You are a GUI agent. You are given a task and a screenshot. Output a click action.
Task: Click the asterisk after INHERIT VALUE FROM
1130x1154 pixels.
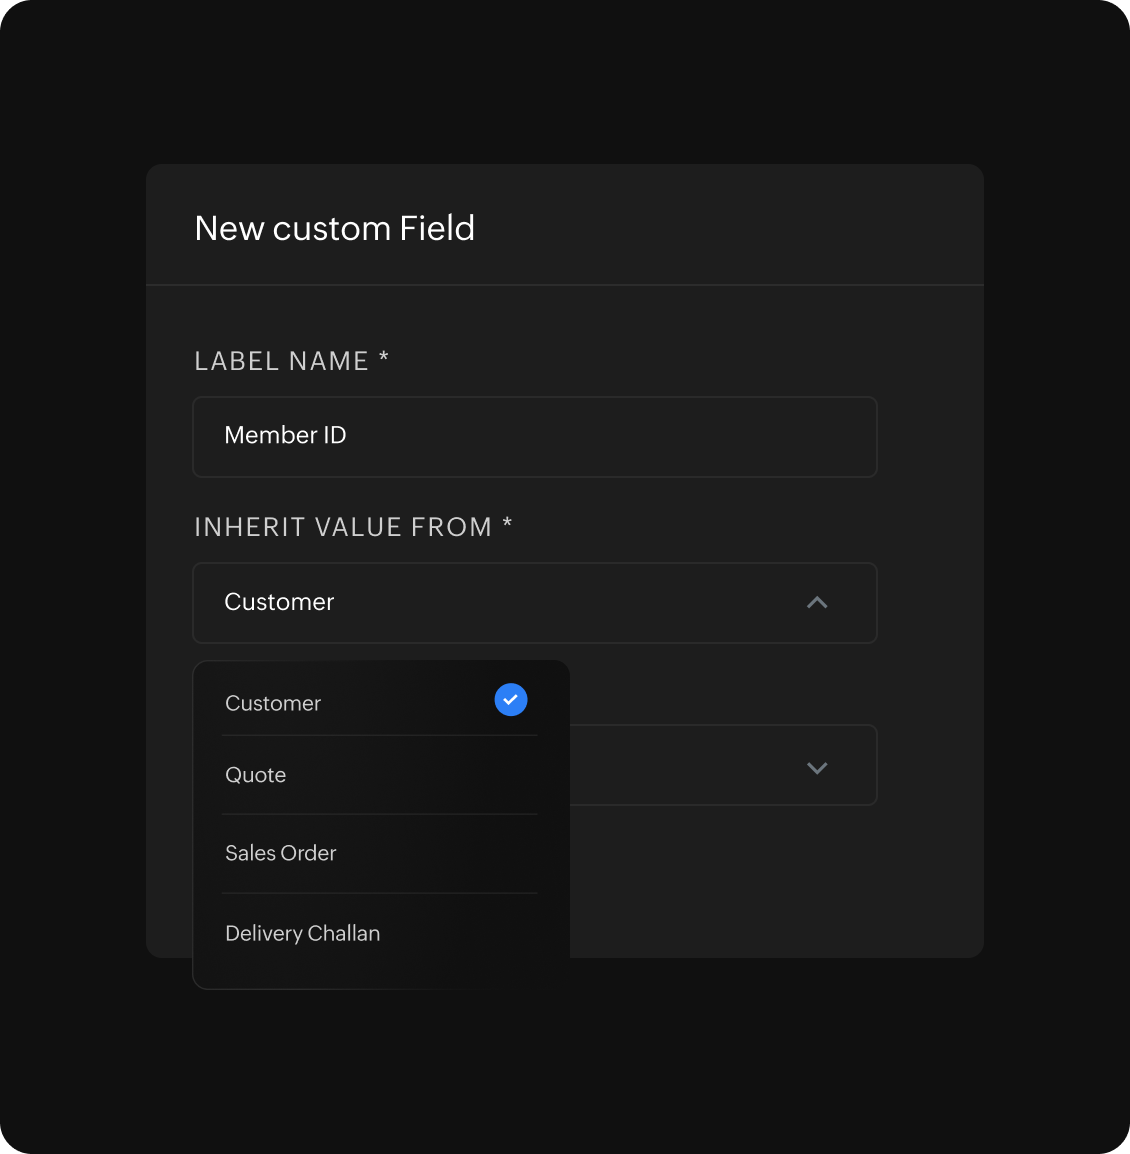pos(508,524)
